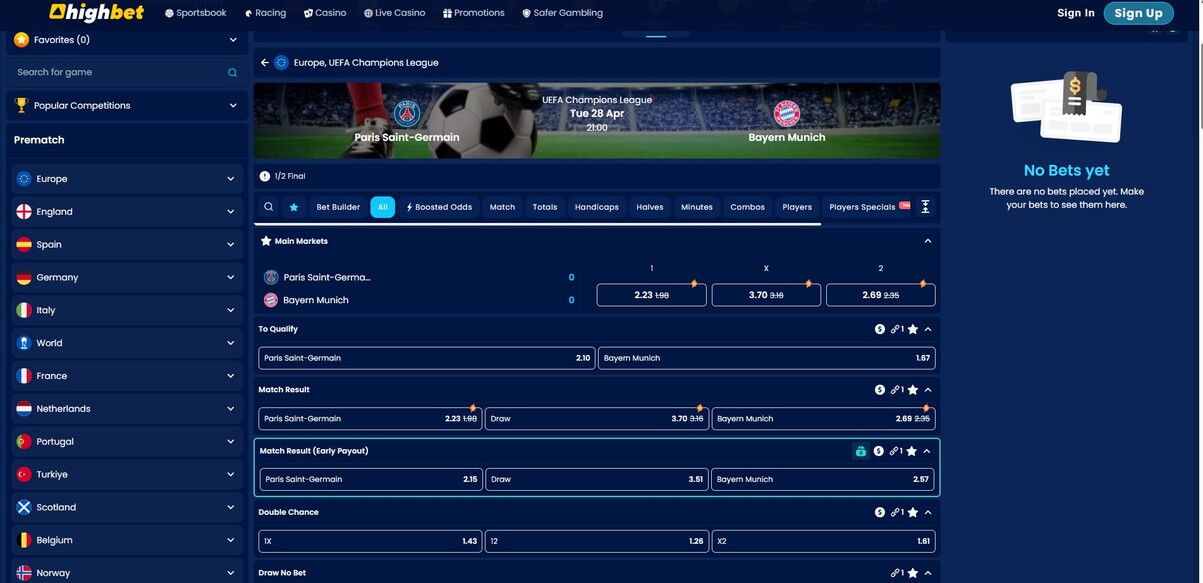Collapse the Draw No Bet market chevron
The width and height of the screenshot is (1203, 583).
coord(928,573)
